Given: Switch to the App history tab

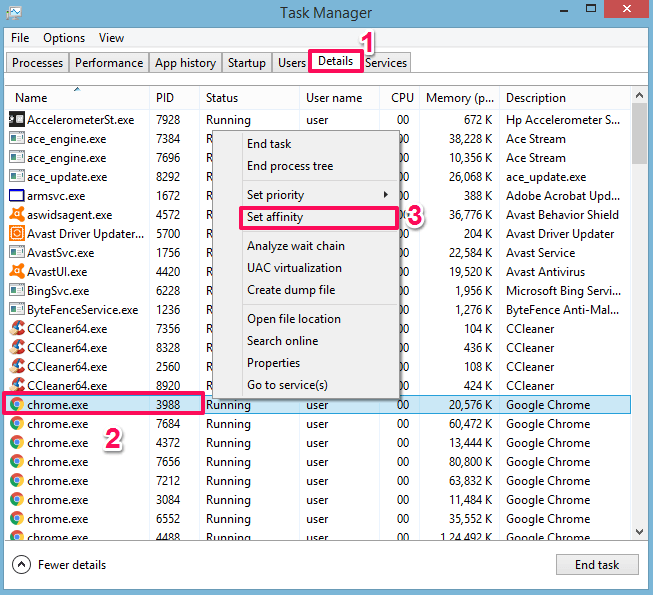Looking at the screenshot, I should [185, 62].
